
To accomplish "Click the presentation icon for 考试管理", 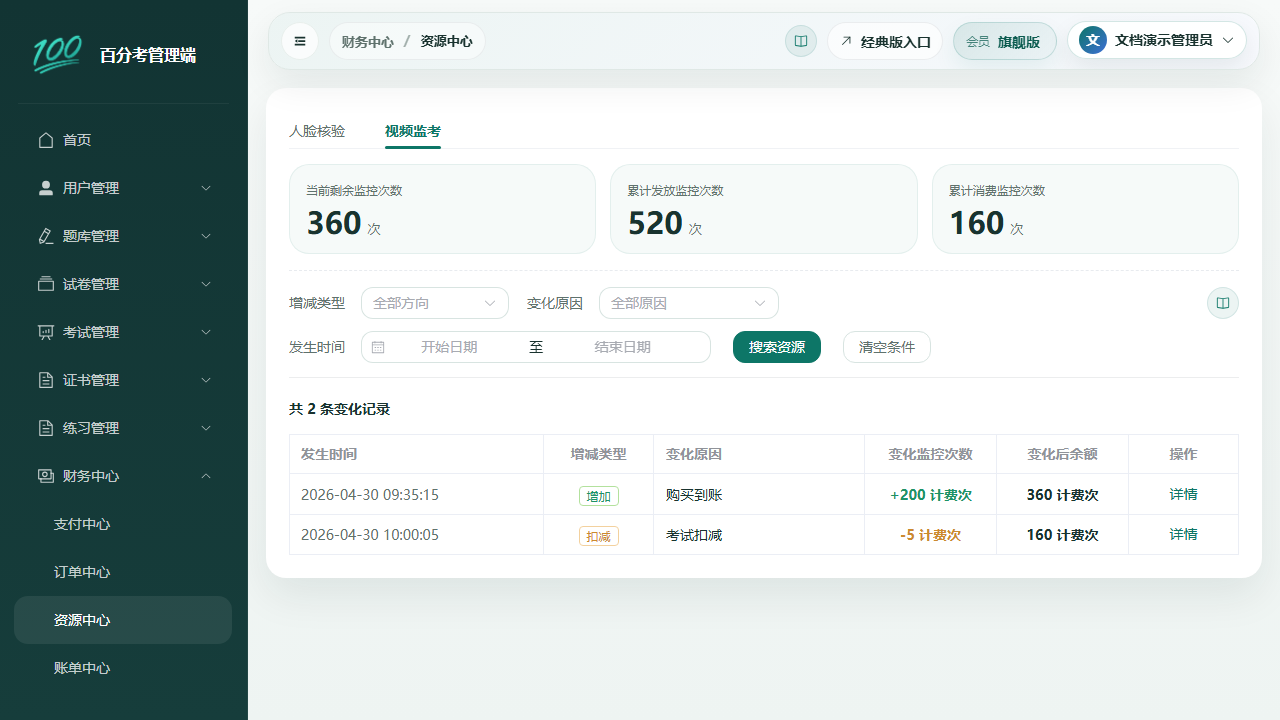I will [x=45, y=332].
